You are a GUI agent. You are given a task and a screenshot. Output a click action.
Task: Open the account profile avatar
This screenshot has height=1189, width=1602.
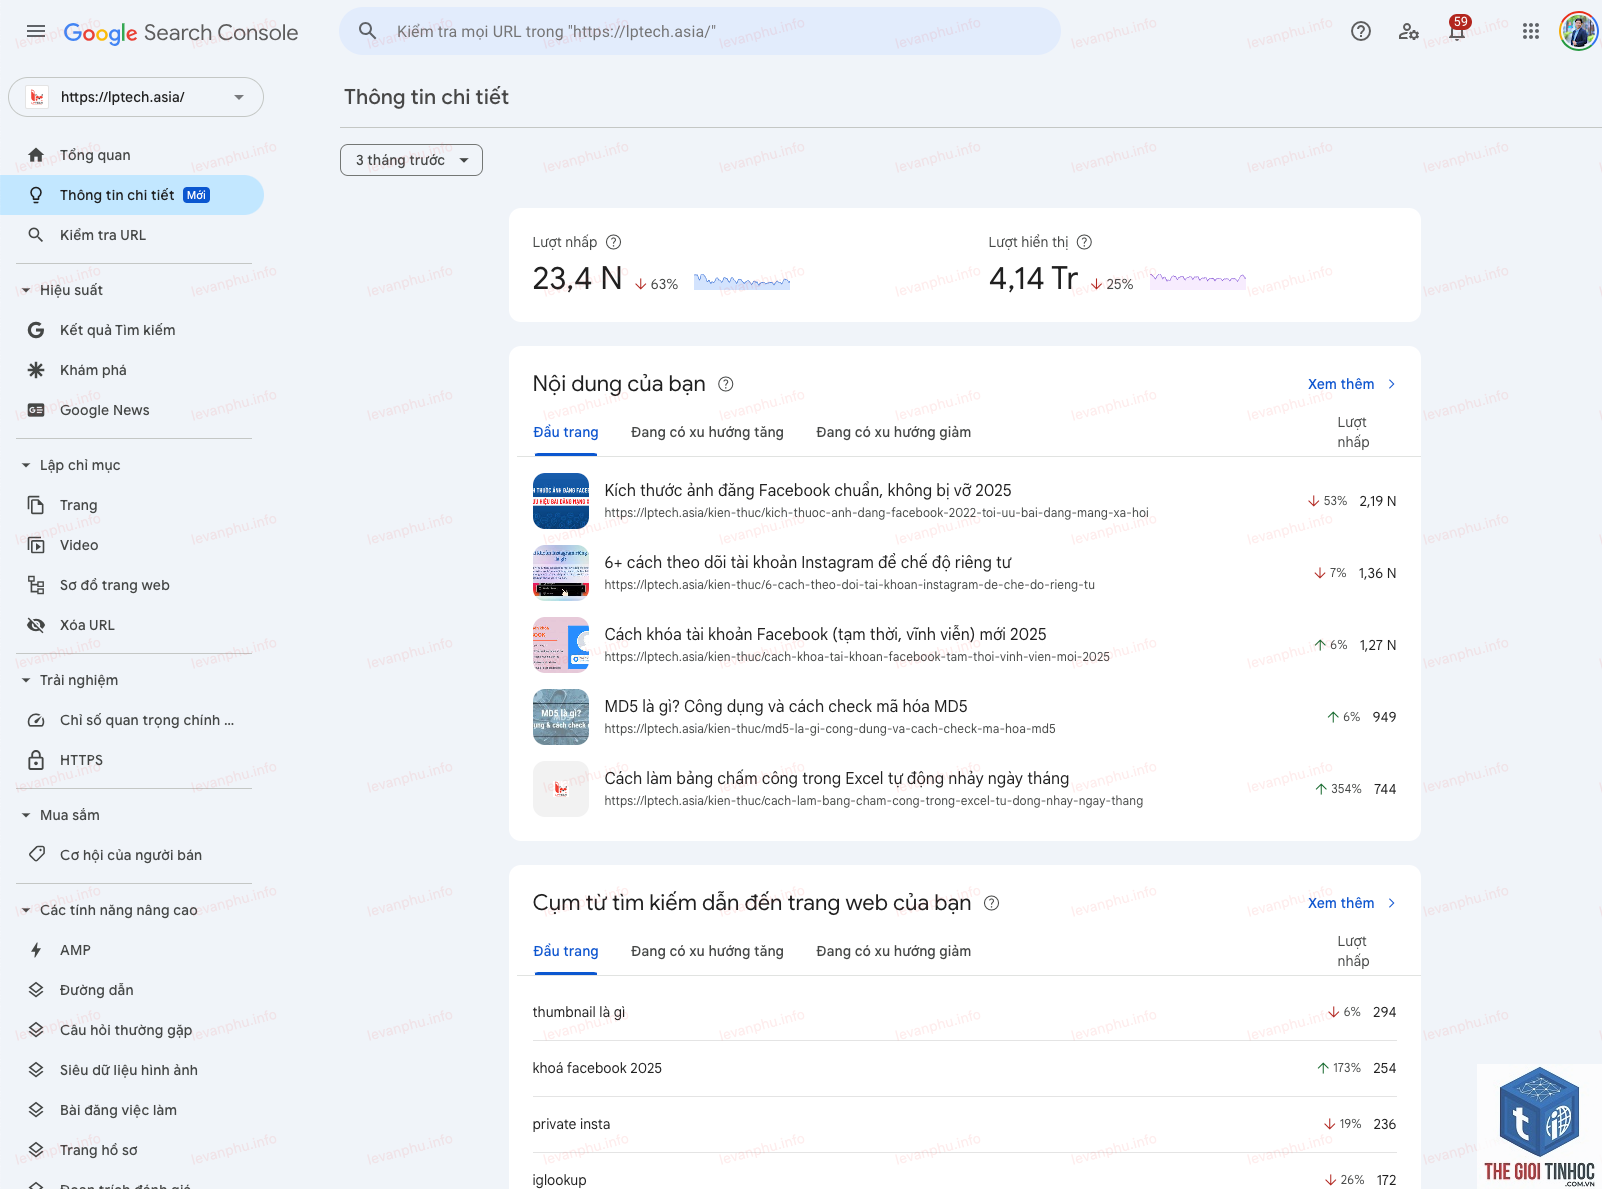[x=1579, y=31]
